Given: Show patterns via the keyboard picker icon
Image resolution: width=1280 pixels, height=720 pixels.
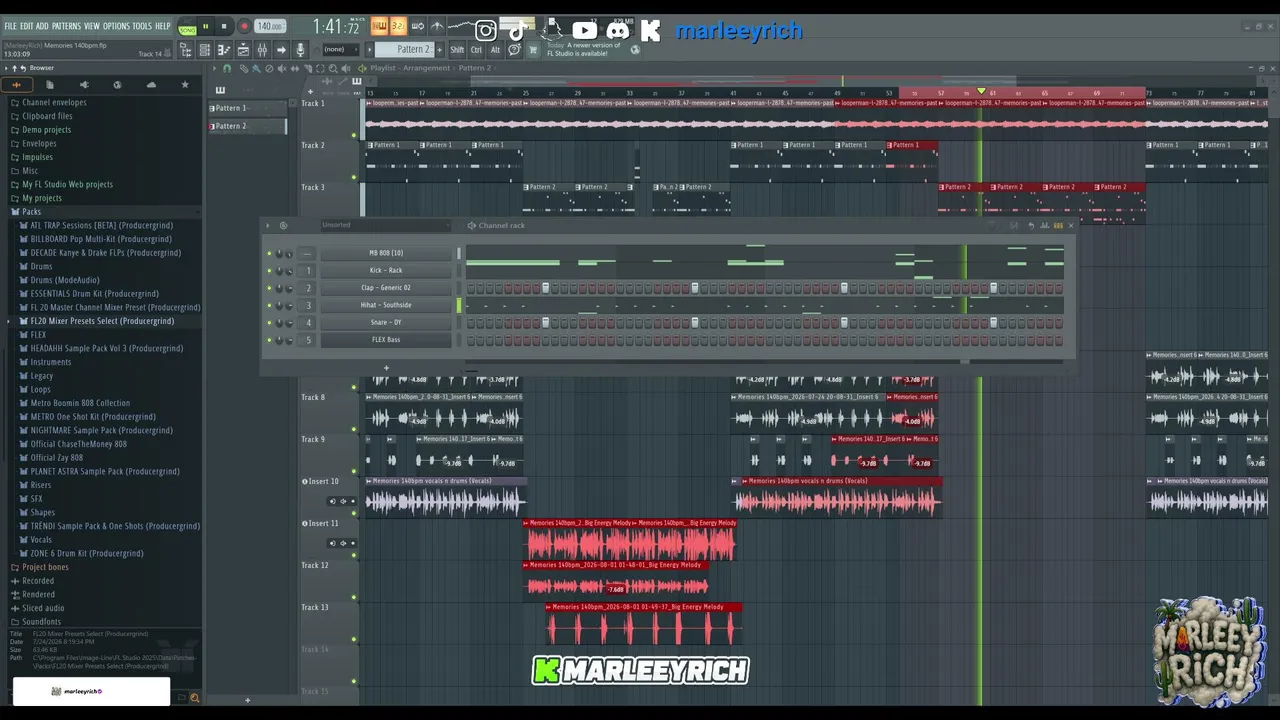Looking at the screenshot, I should click(356, 81).
